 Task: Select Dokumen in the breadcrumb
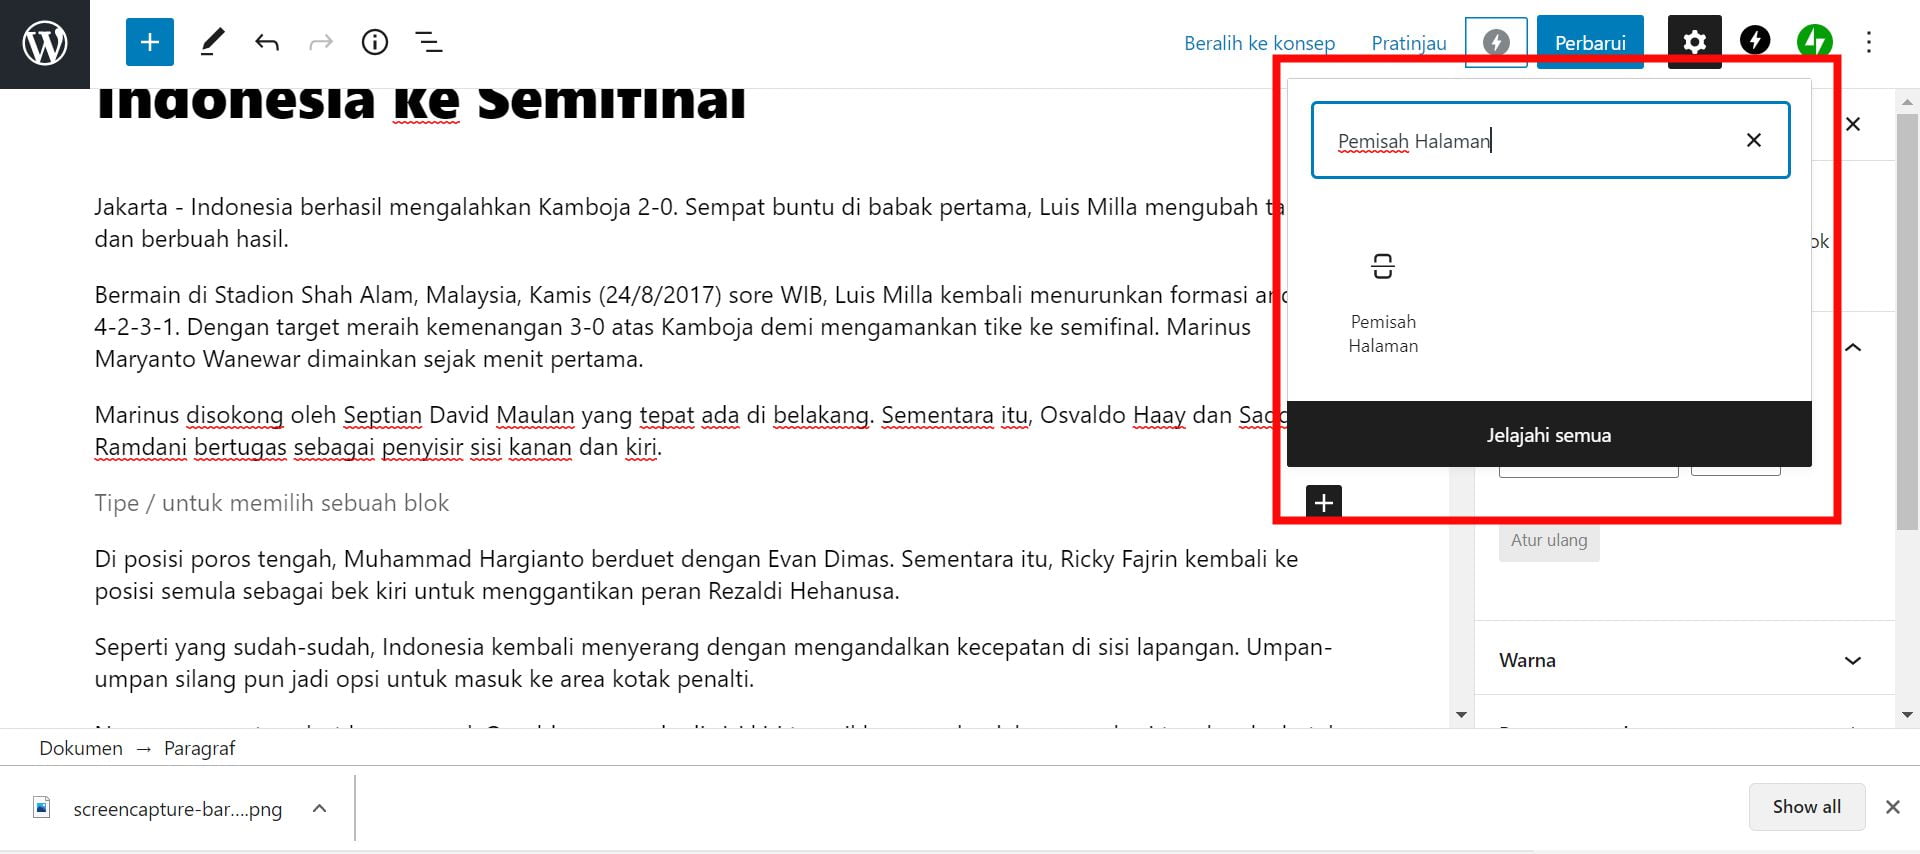click(81, 748)
